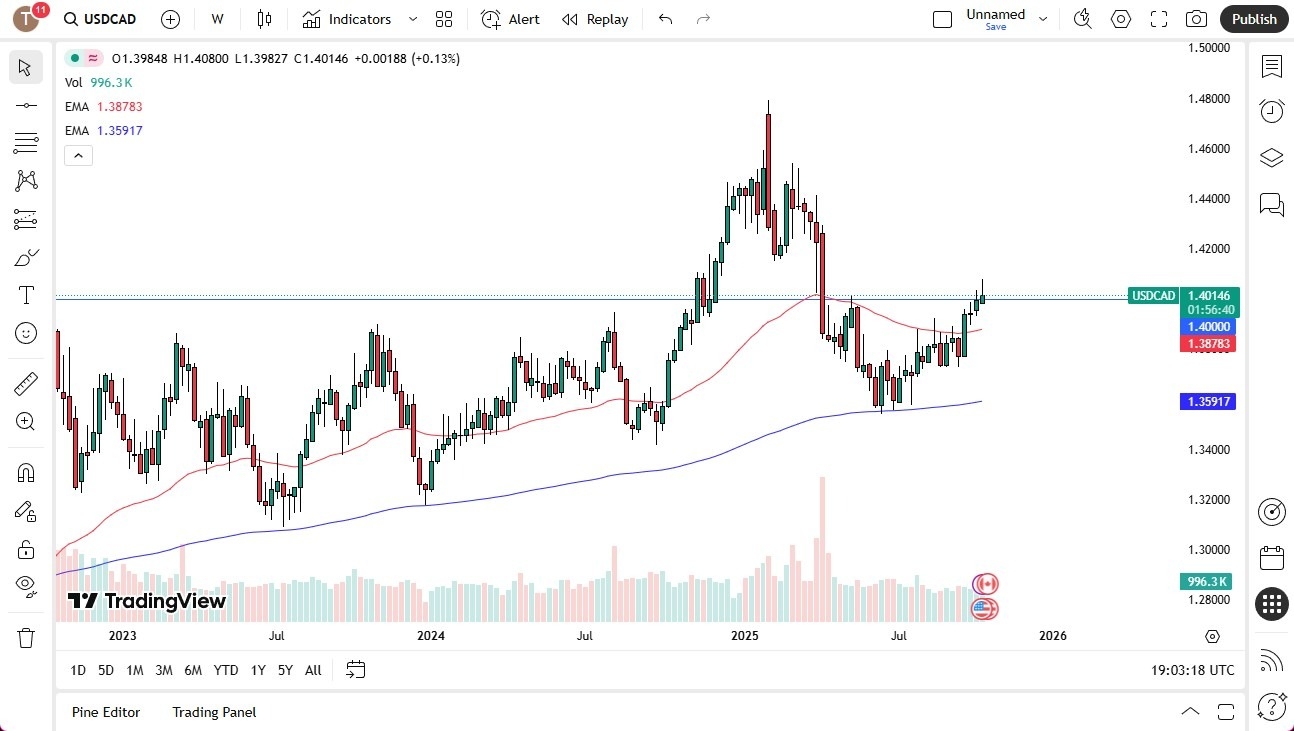Hide all drawings with the eye icon
This screenshot has height=731, width=1294.
[26, 585]
